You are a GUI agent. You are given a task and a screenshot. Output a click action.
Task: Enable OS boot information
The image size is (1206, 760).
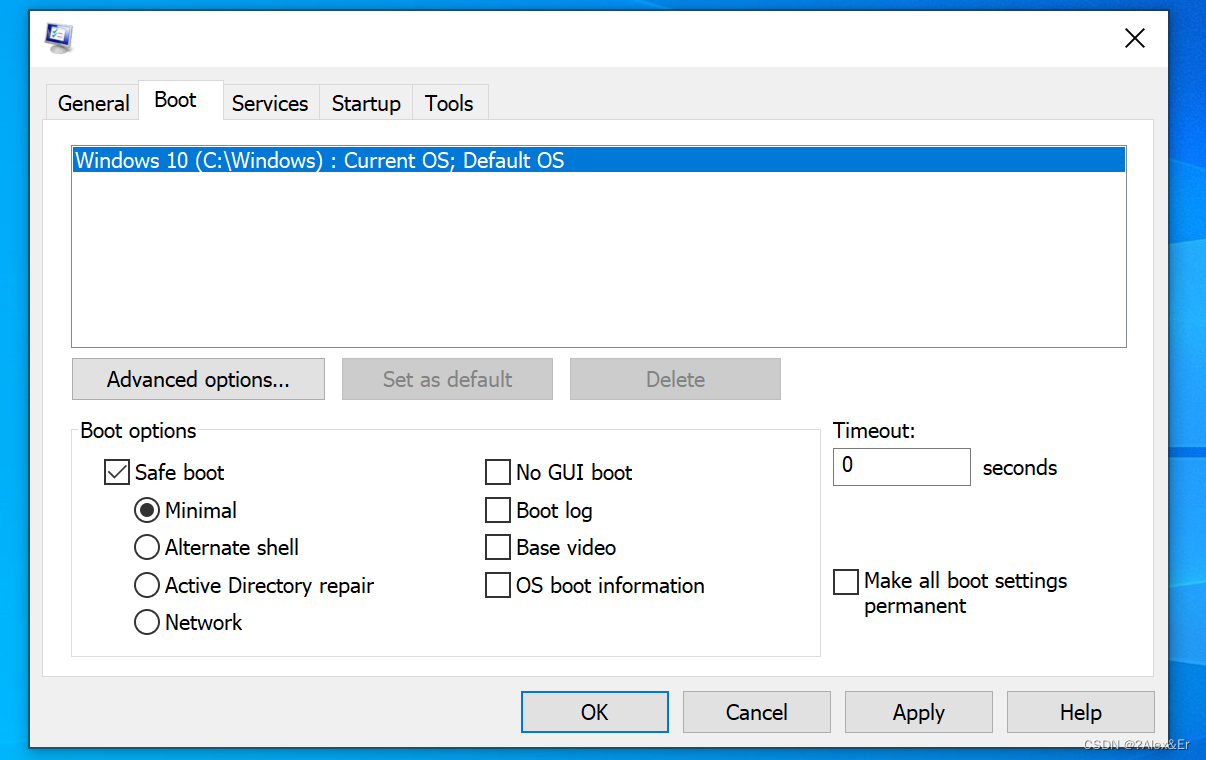click(498, 585)
